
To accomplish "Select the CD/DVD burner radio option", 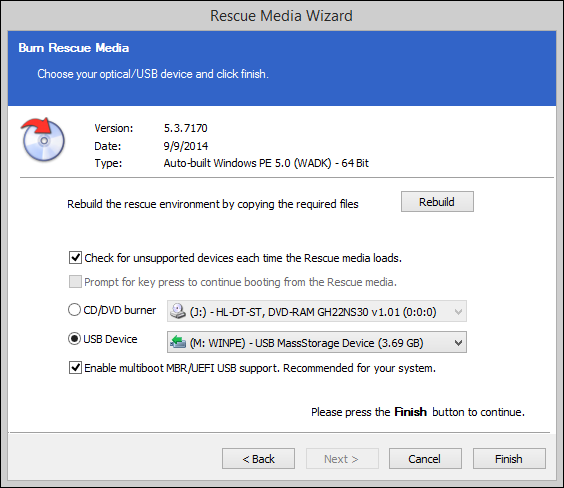I will click(74, 310).
